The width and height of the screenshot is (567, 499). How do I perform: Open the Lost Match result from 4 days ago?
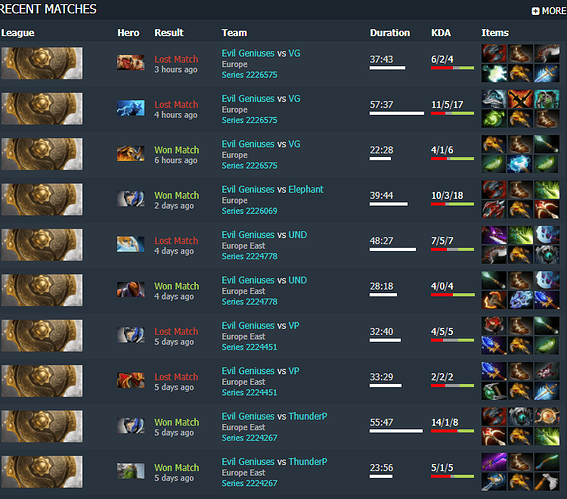(176, 241)
